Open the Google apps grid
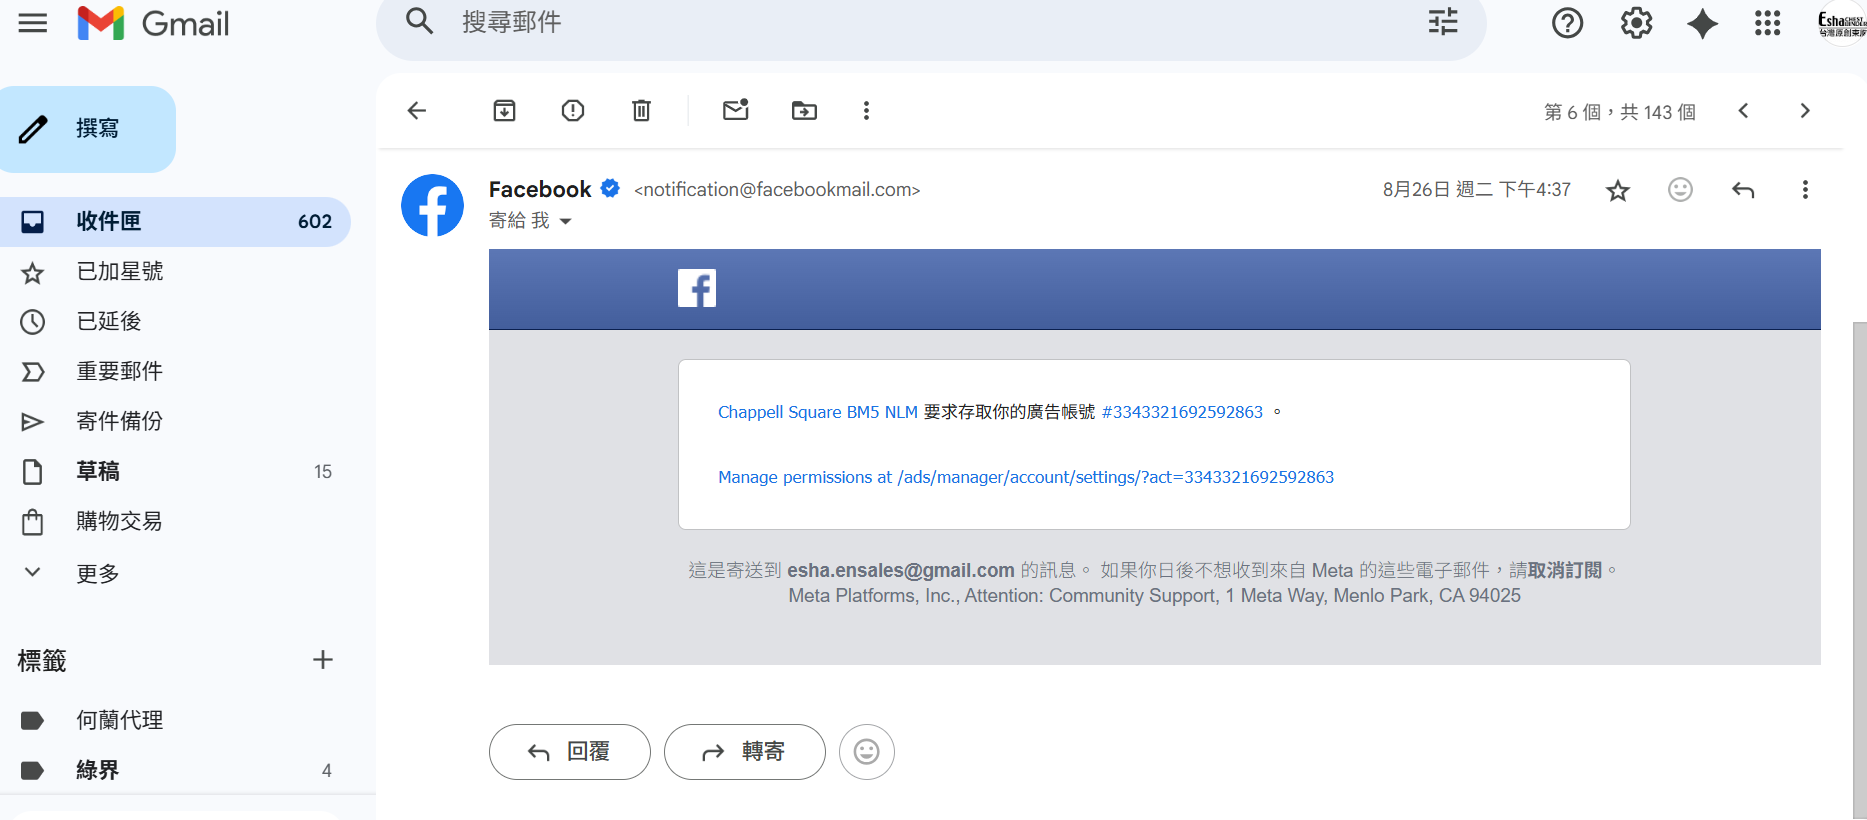Image resolution: width=1867 pixels, height=820 pixels. point(1767,23)
